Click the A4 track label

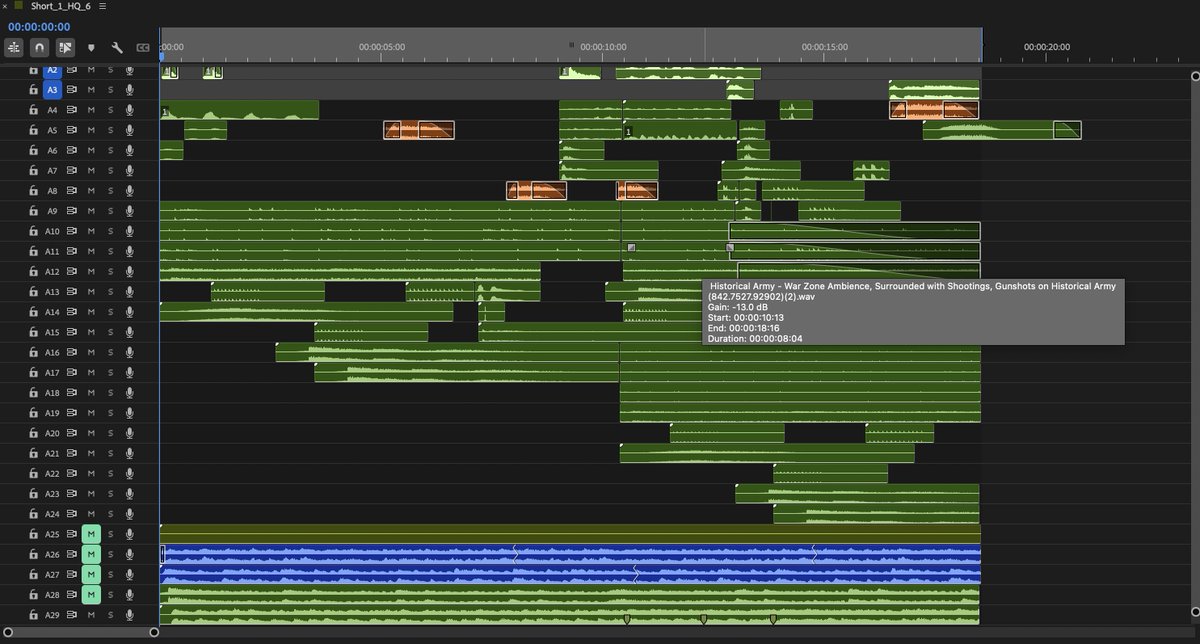click(52, 110)
